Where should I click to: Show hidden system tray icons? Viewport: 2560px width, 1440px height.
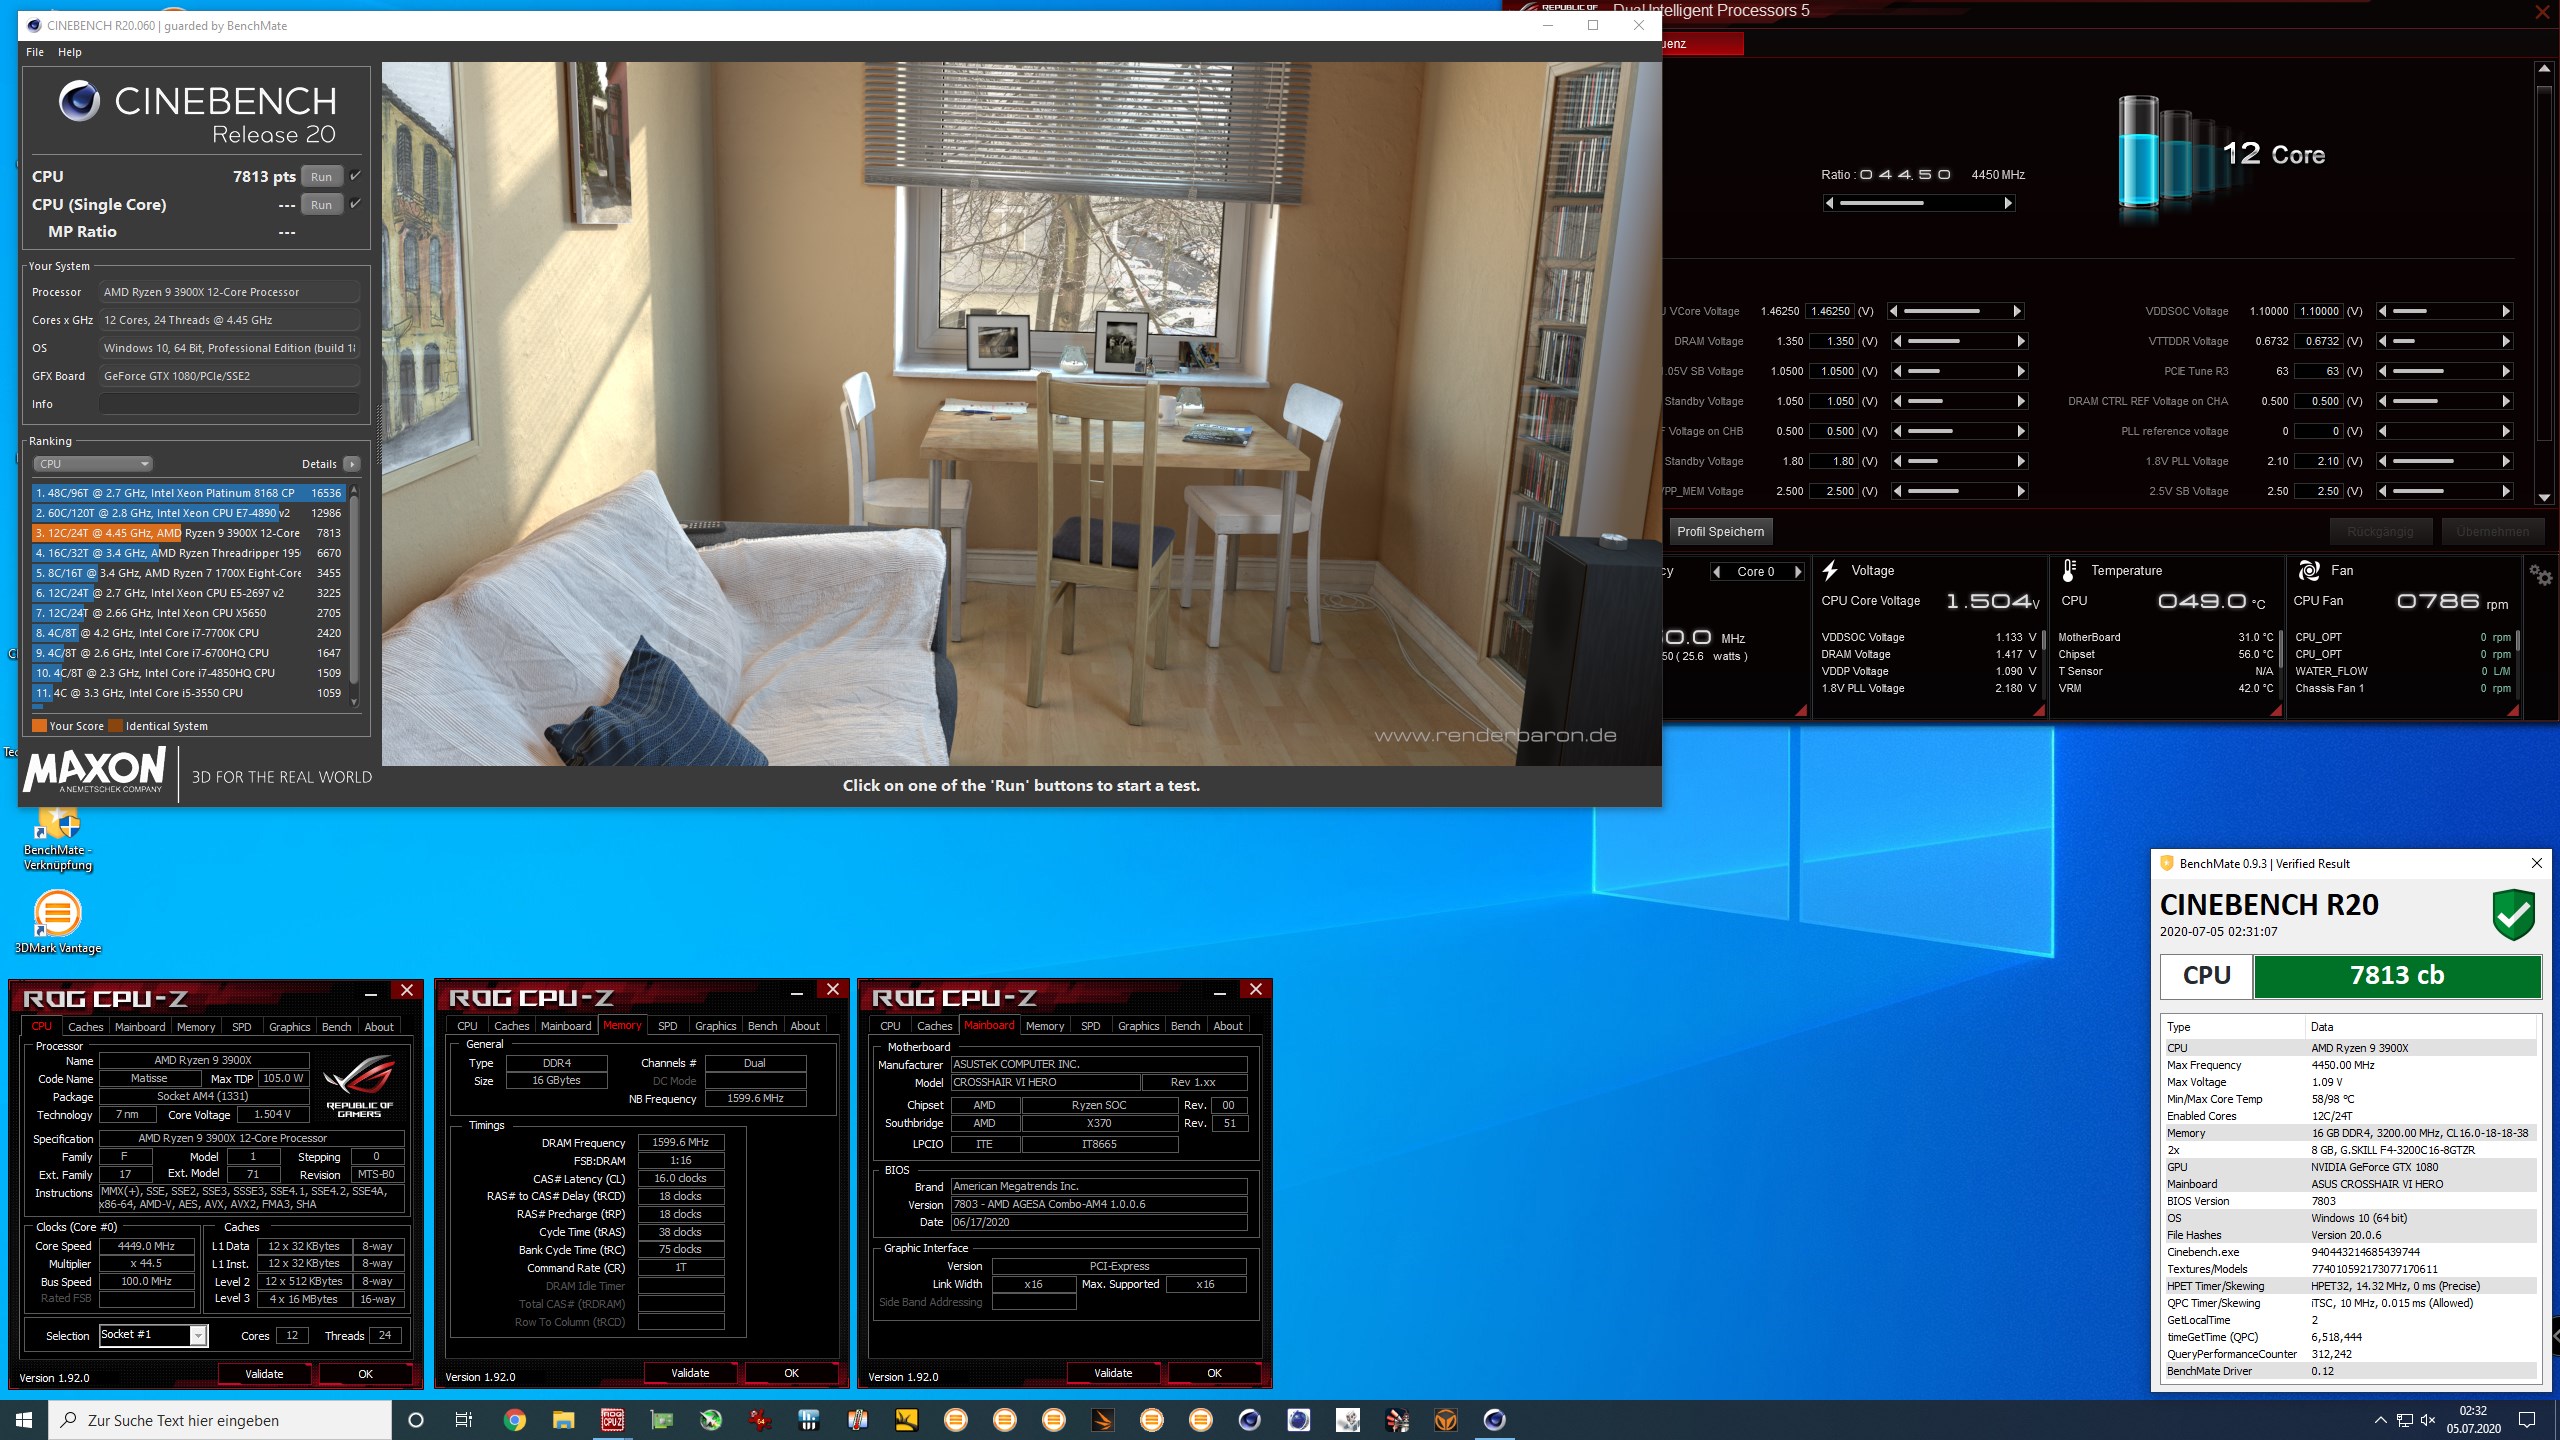click(2380, 1420)
